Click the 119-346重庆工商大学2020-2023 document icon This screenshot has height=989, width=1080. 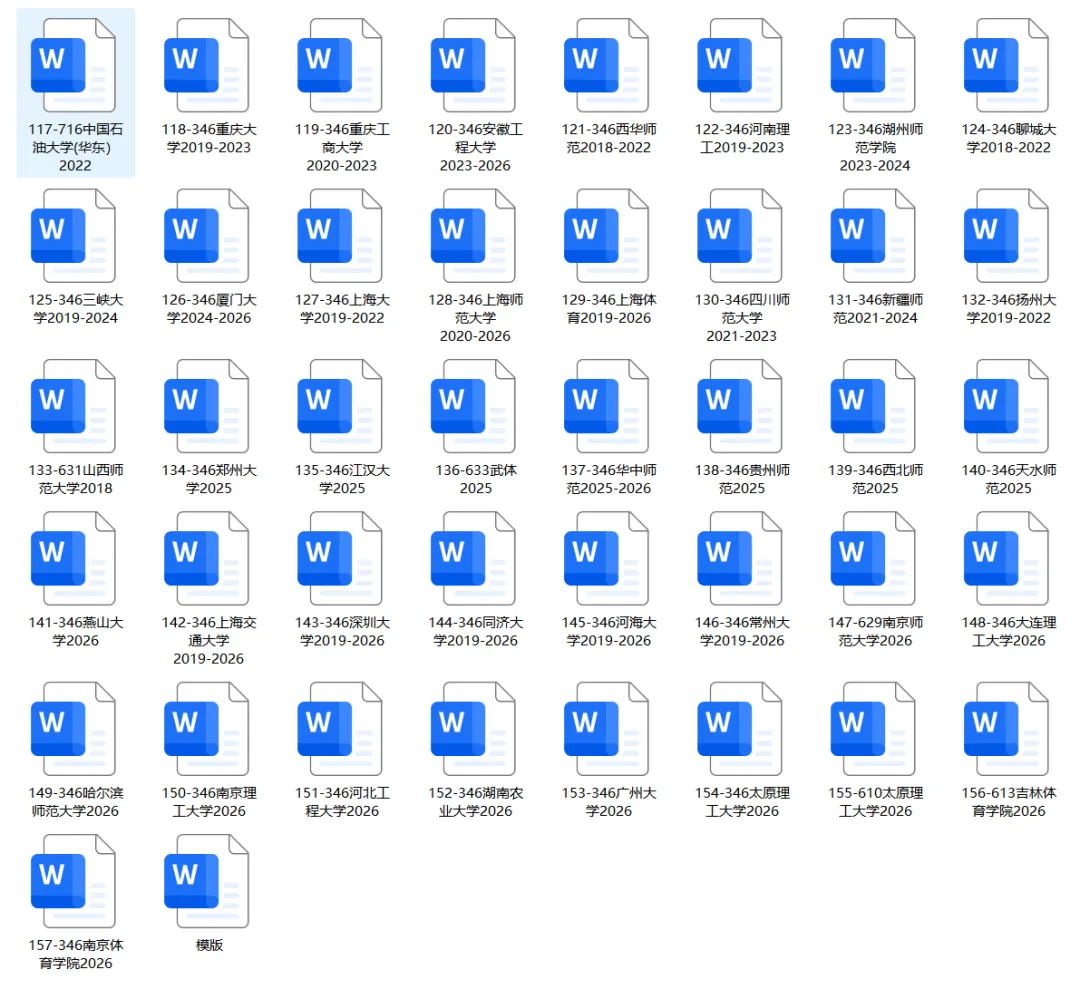(x=340, y=65)
